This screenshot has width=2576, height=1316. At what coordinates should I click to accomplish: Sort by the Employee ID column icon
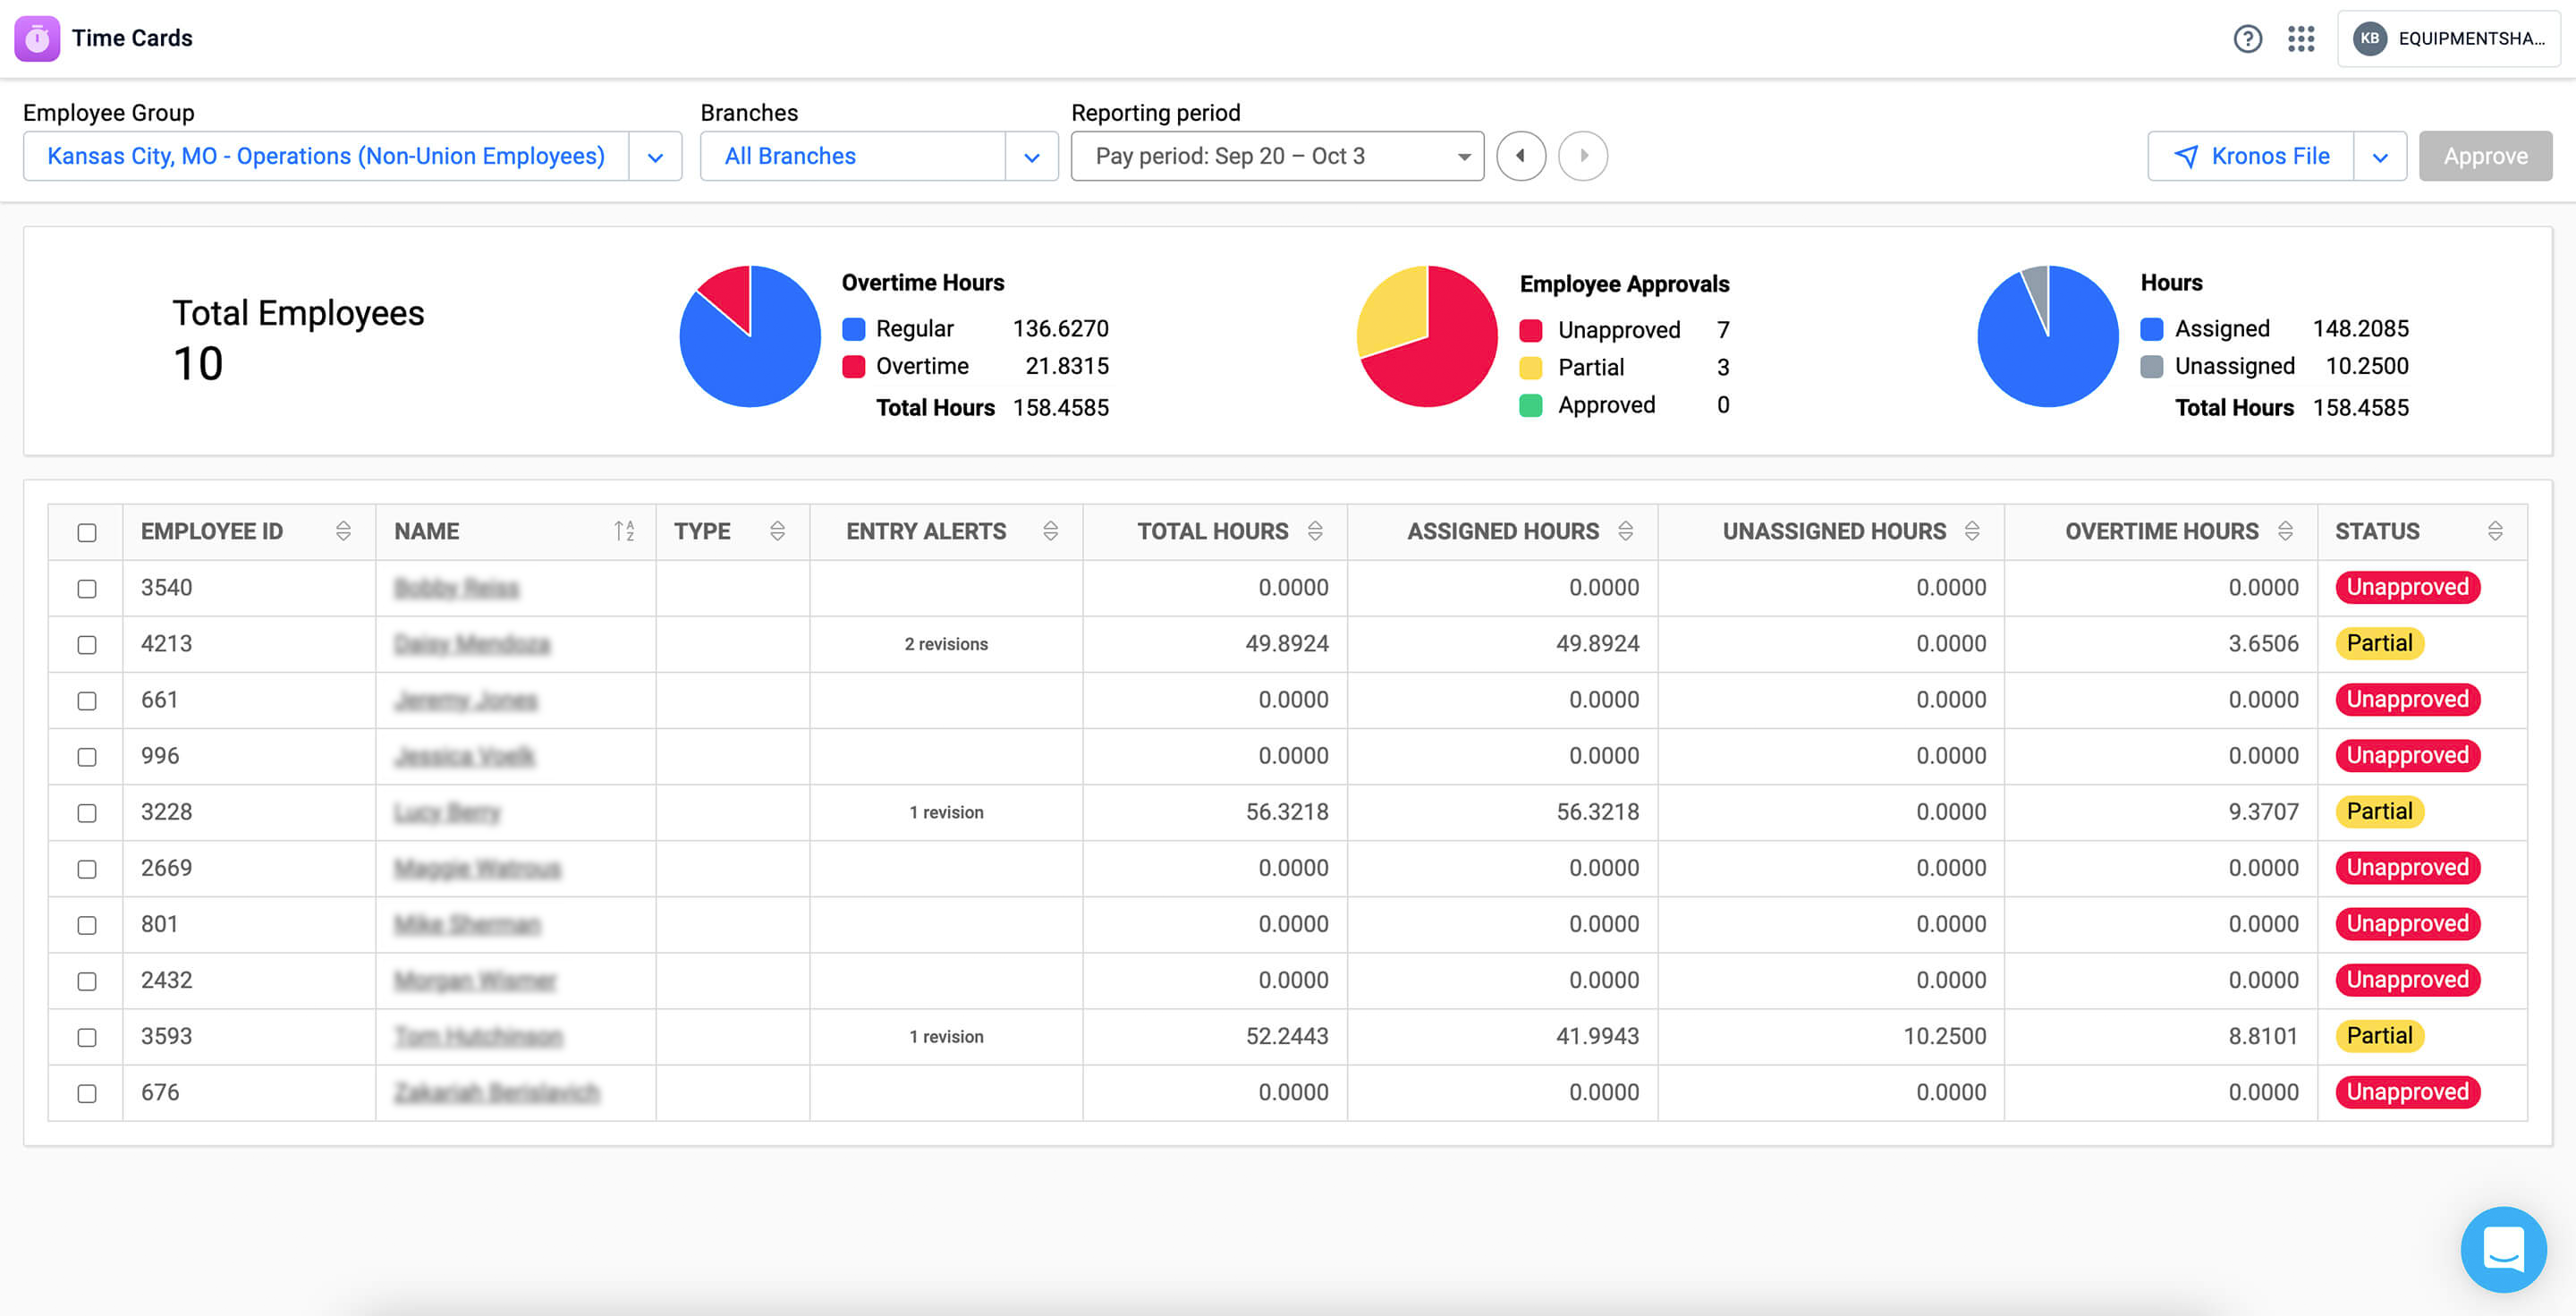343,531
